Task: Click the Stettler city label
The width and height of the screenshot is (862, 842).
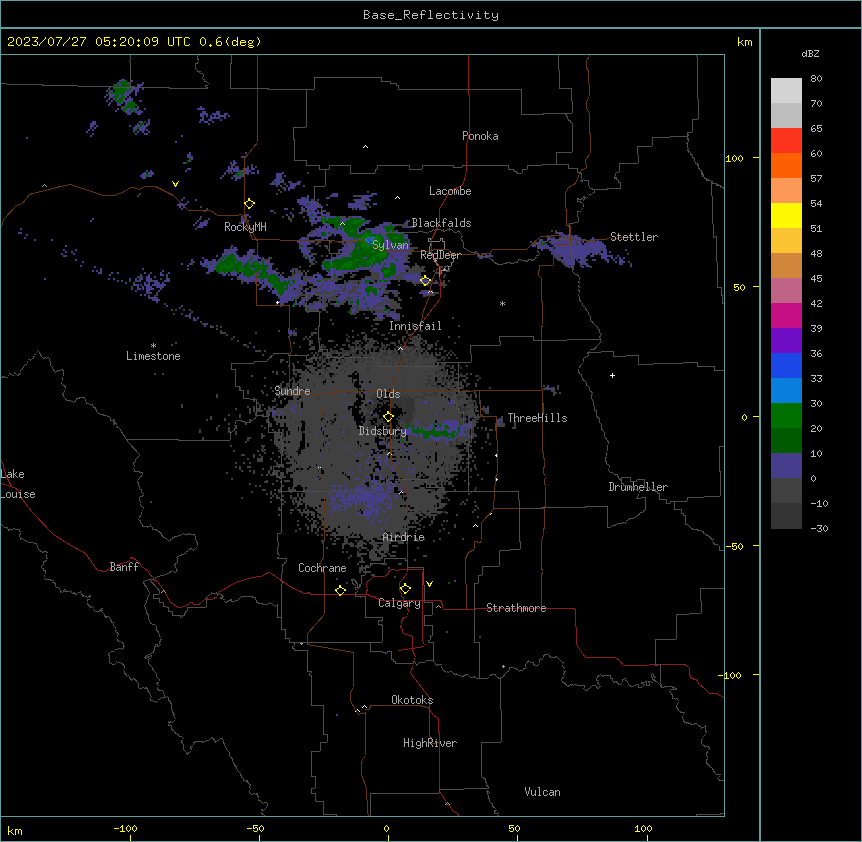Action: 633,237
